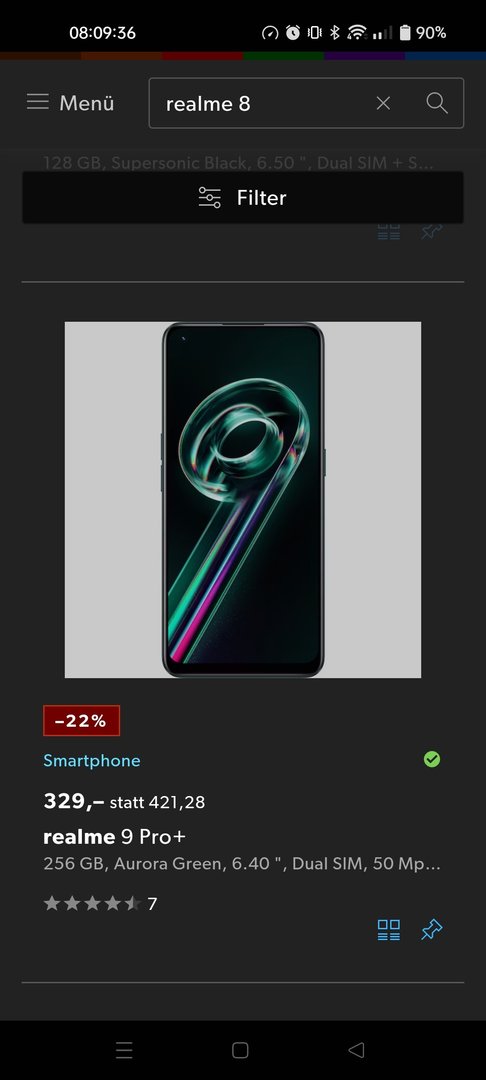Tap the Android back navigation arrow
486x1080 pixels.
click(356, 1050)
